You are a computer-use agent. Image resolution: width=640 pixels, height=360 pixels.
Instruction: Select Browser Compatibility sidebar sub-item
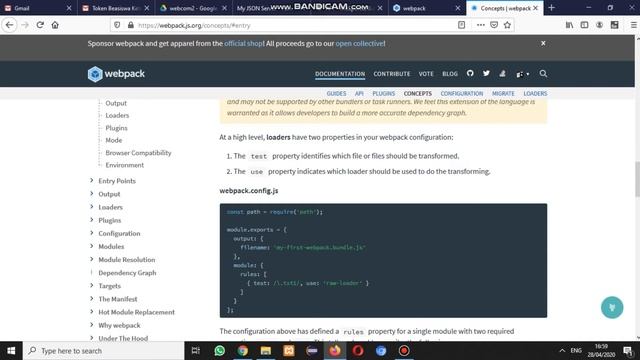pos(138,153)
